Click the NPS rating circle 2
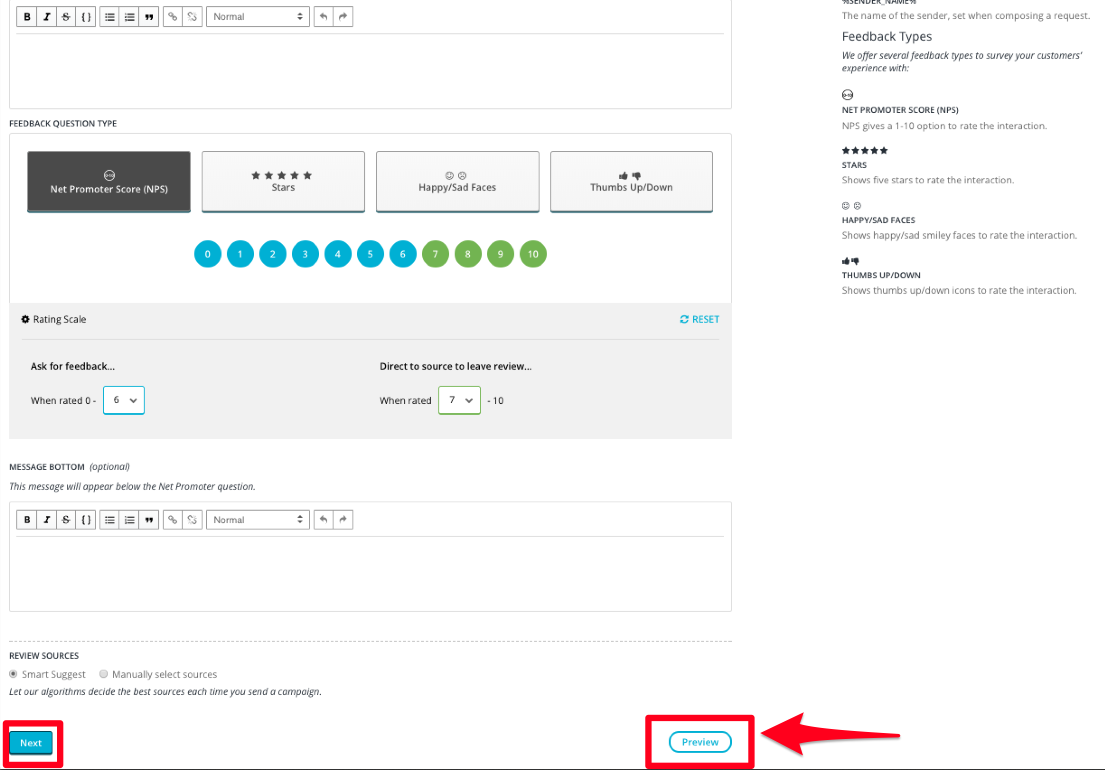 (x=273, y=254)
